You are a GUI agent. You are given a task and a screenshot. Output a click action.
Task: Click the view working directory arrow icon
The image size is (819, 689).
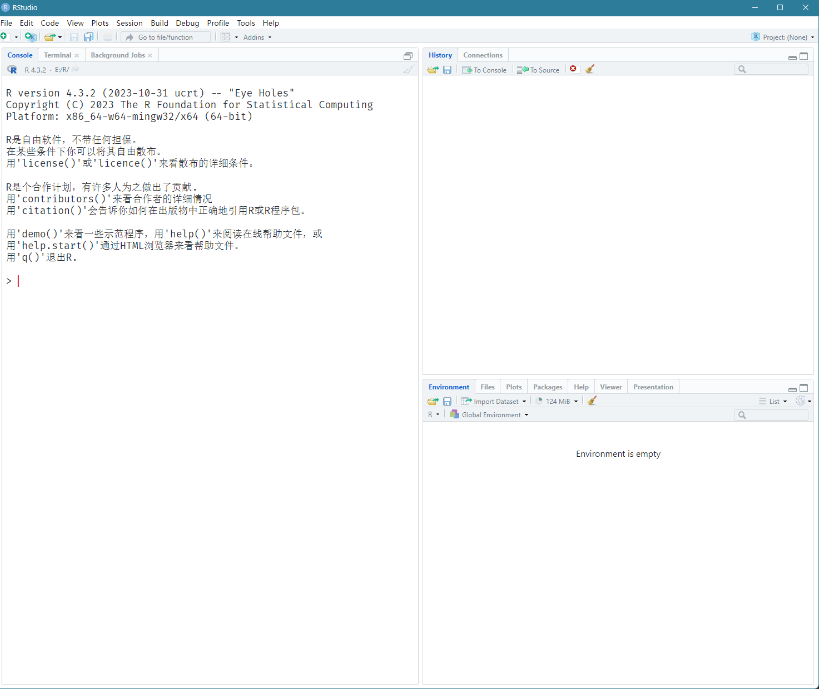pyautogui.click(x=75, y=69)
